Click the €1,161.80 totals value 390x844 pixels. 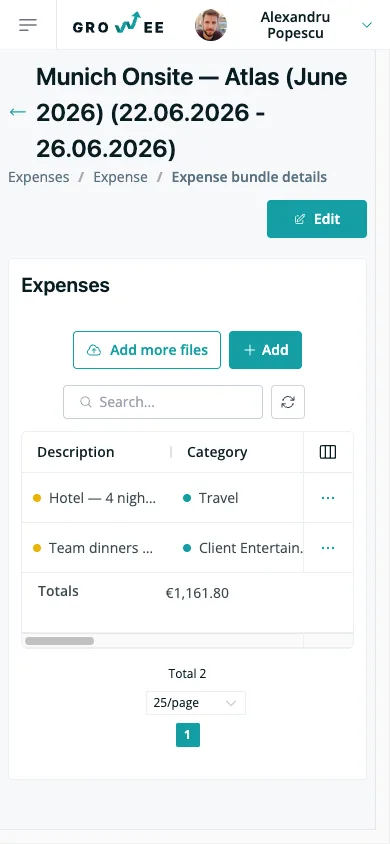point(197,593)
